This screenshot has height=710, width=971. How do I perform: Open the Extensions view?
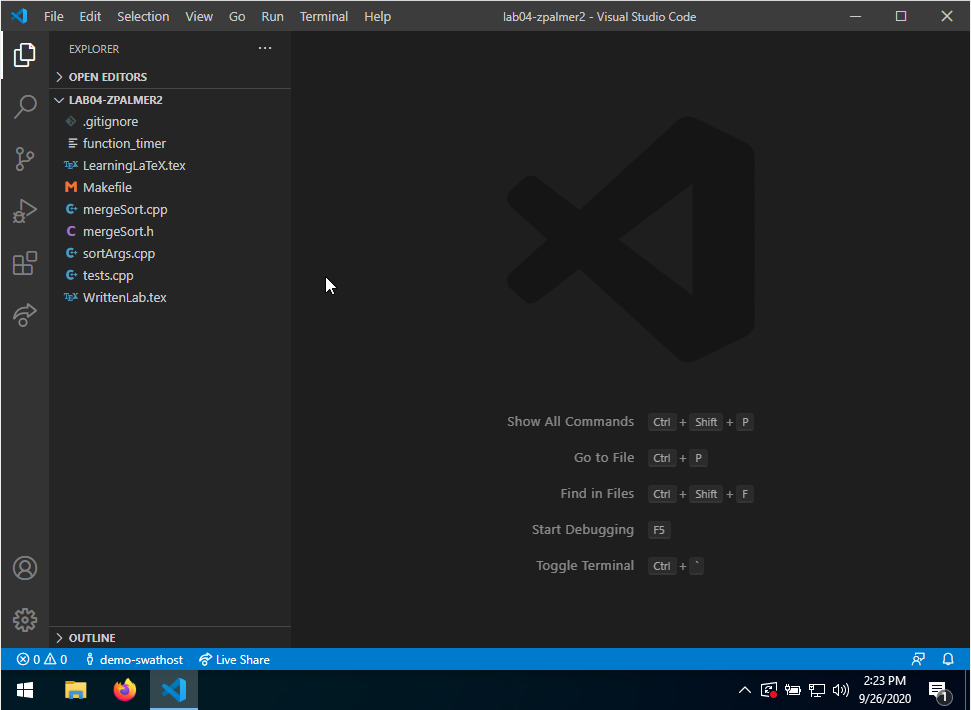[24, 263]
